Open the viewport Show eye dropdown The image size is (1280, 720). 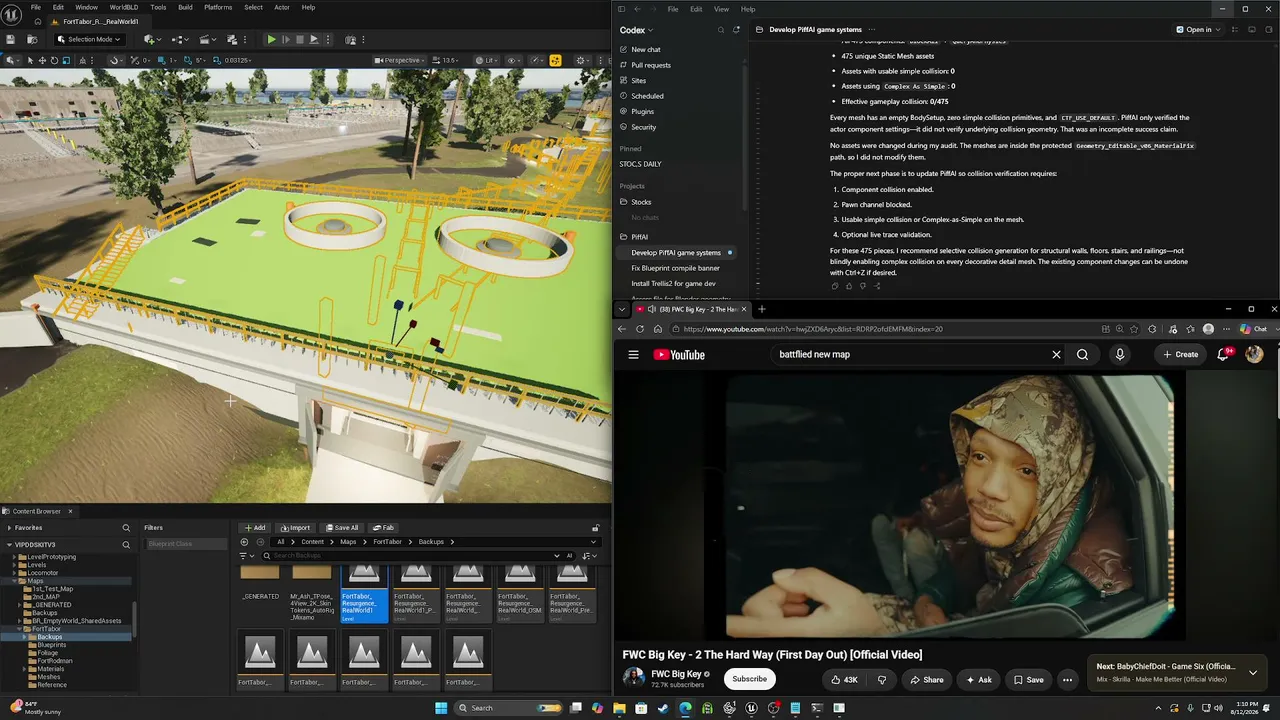click(x=515, y=60)
